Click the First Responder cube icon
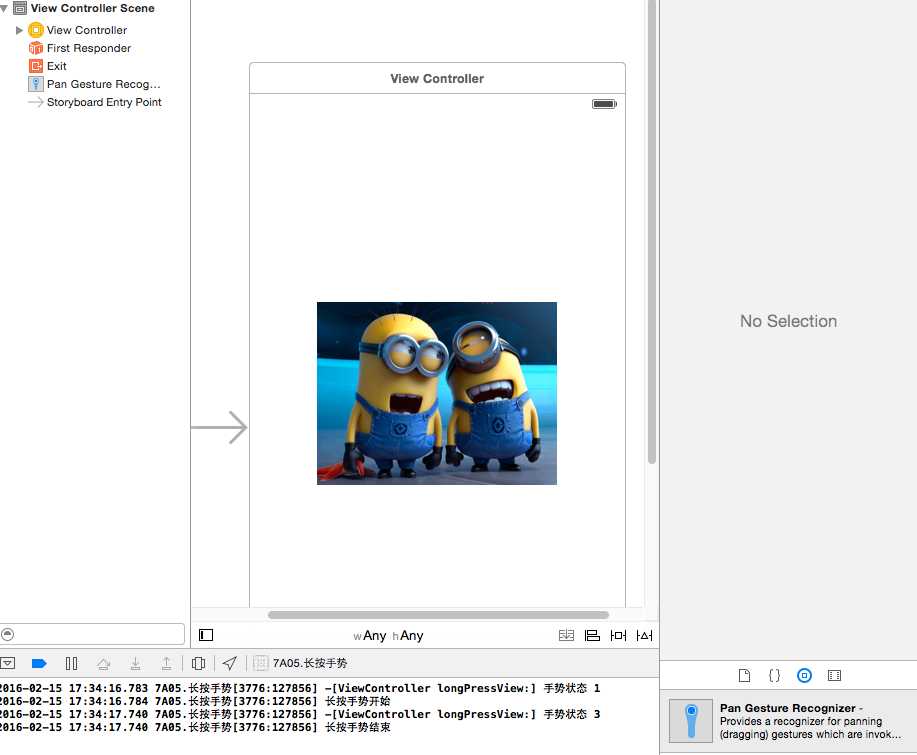The height and width of the screenshot is (755, 917). pyautogui.click(x=36, y=48)
